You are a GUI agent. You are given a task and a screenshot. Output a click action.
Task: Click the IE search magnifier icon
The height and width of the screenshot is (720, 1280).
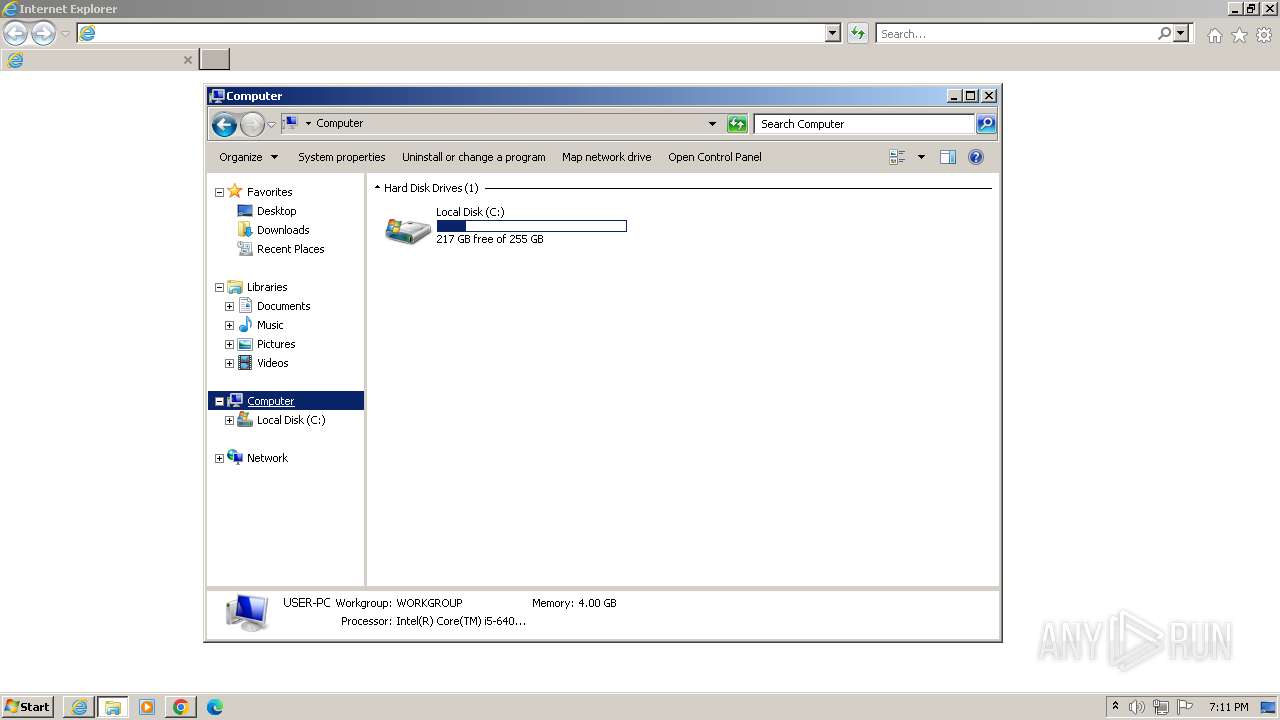tap(1164, 33)
